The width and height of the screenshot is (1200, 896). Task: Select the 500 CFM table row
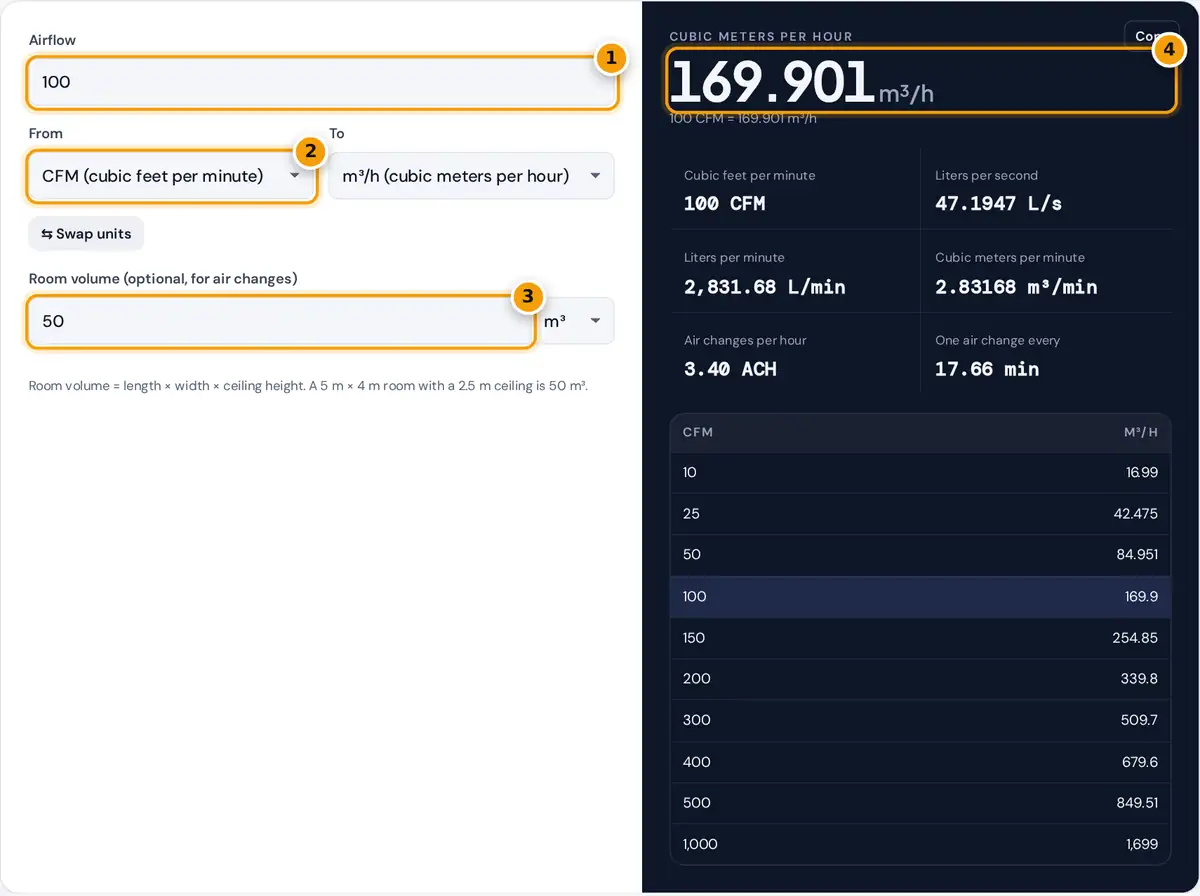point(920,803)
